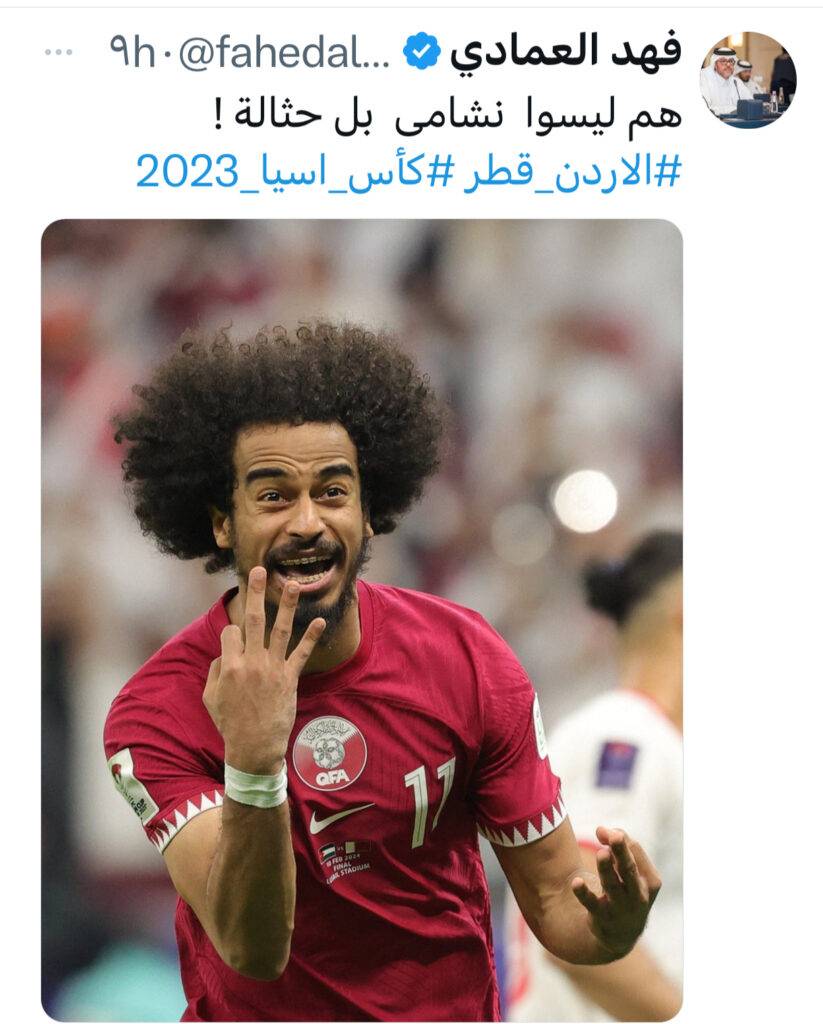
Task: Open the @fahedal... account handle
Action: click(284, 52)
